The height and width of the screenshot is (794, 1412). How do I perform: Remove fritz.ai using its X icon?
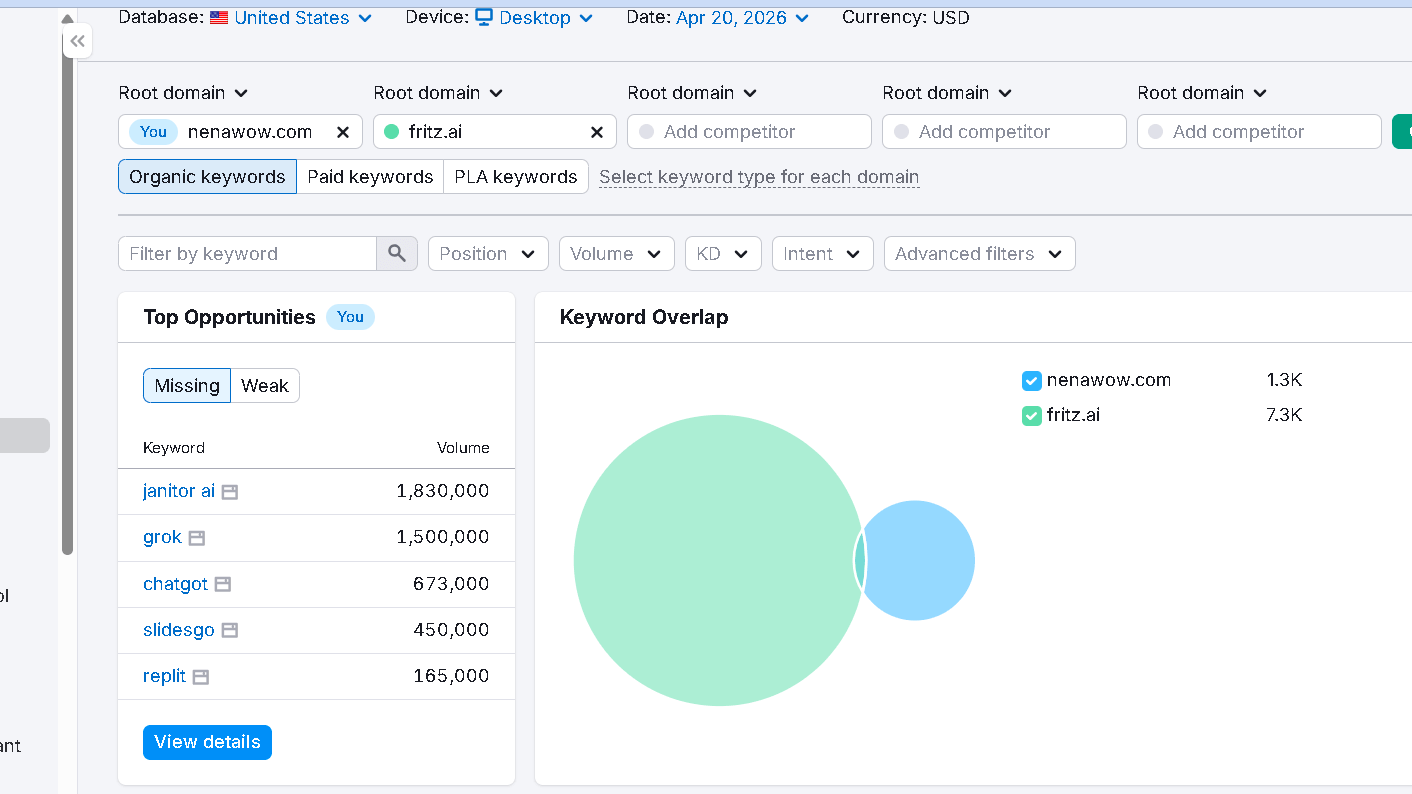click(597, 131)
